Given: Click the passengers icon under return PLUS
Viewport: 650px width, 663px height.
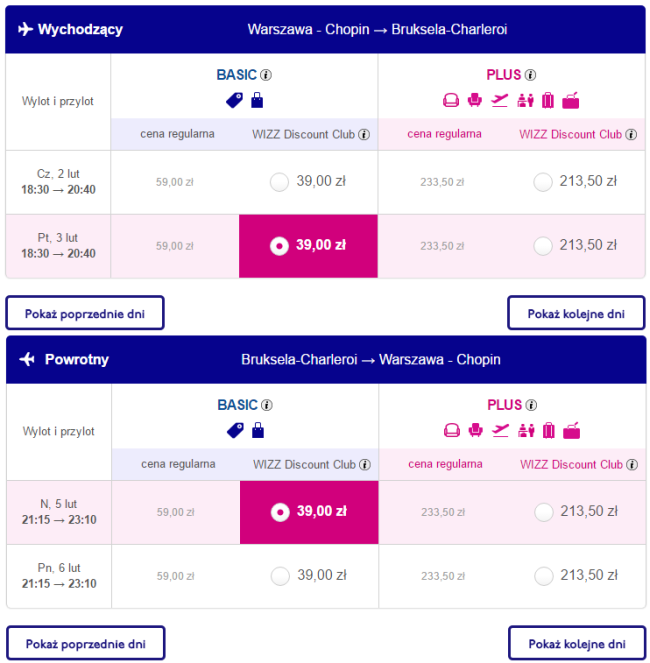Looking at the screenshot, I should point(524,431).
